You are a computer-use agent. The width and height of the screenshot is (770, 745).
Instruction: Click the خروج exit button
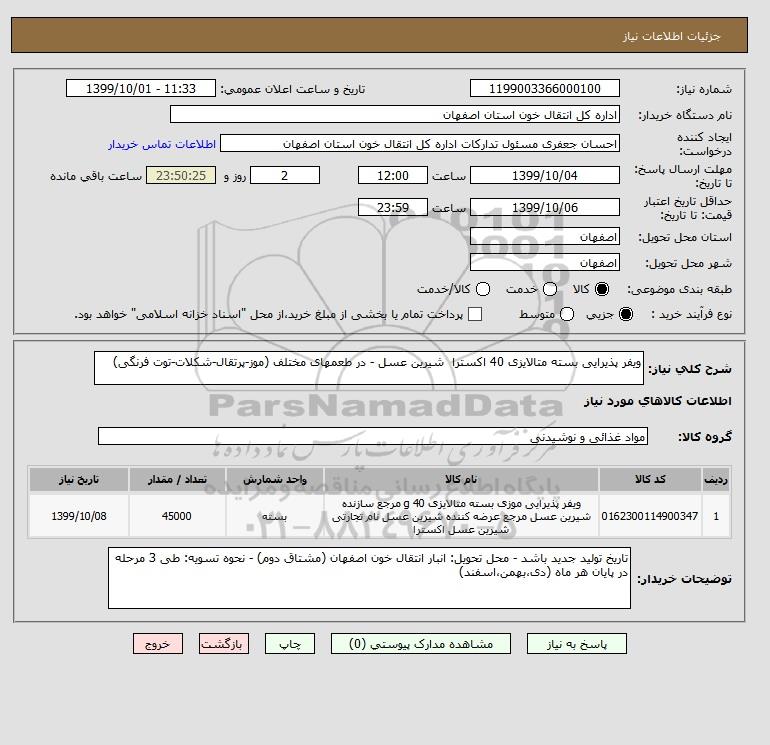158,644
